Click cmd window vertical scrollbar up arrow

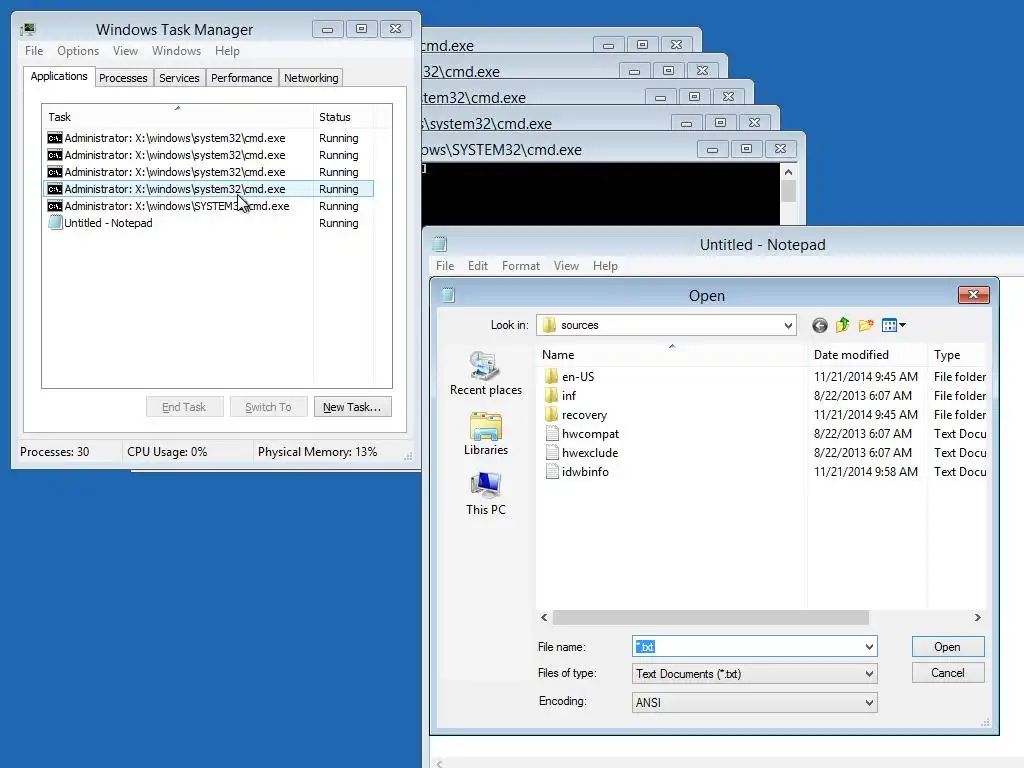tap(788, 172)
